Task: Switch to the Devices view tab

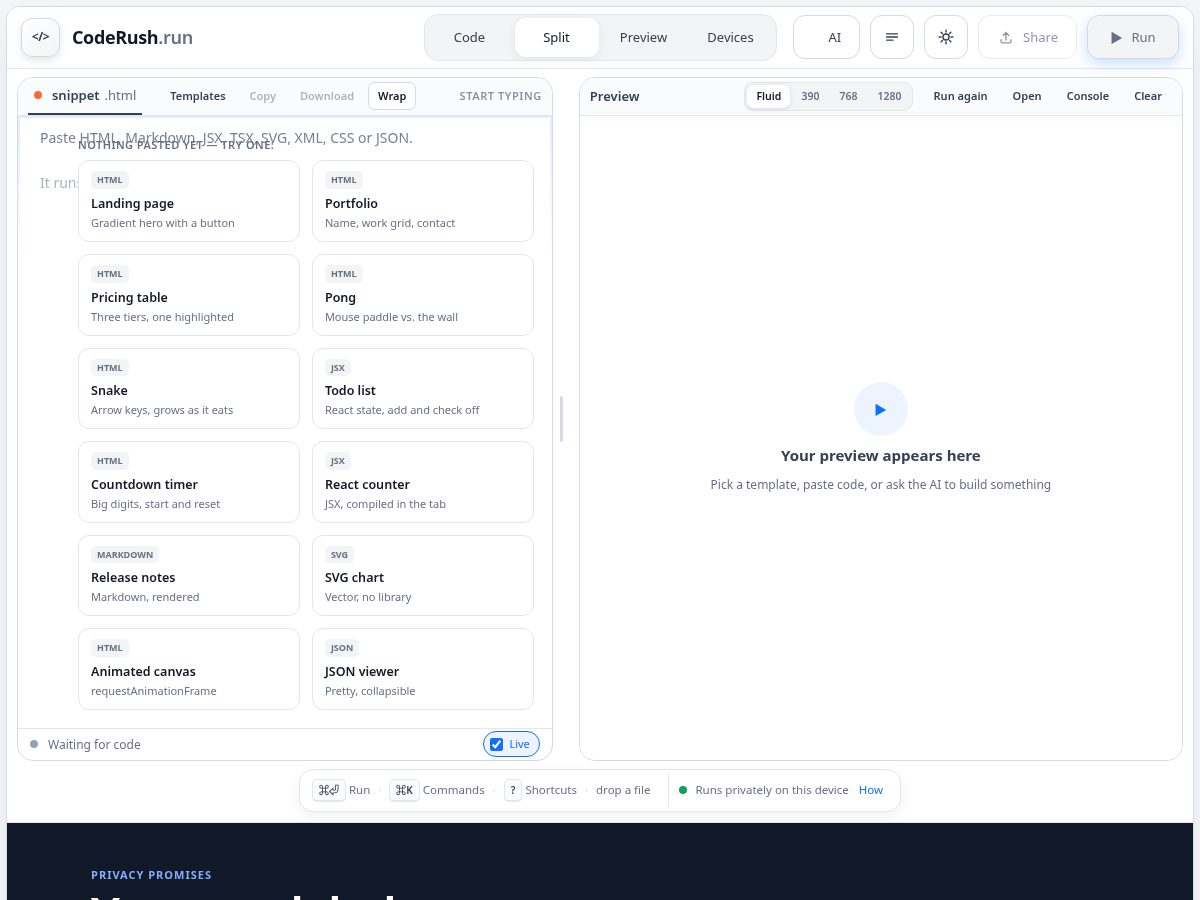Action: pyautogui.click(x=730, y=37)
